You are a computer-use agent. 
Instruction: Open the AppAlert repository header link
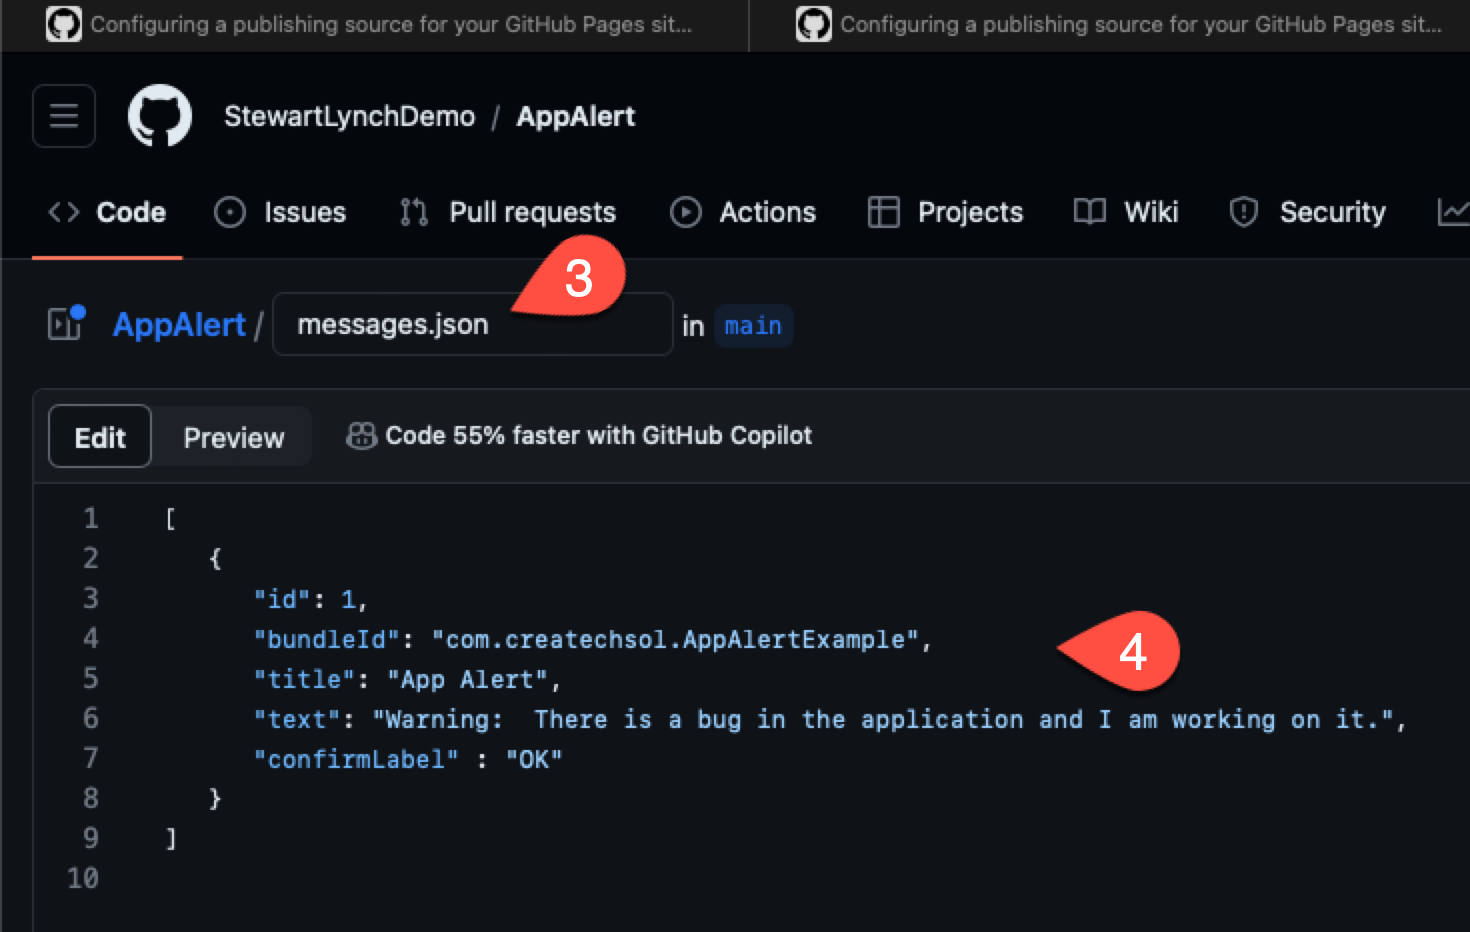pos(576,116)
